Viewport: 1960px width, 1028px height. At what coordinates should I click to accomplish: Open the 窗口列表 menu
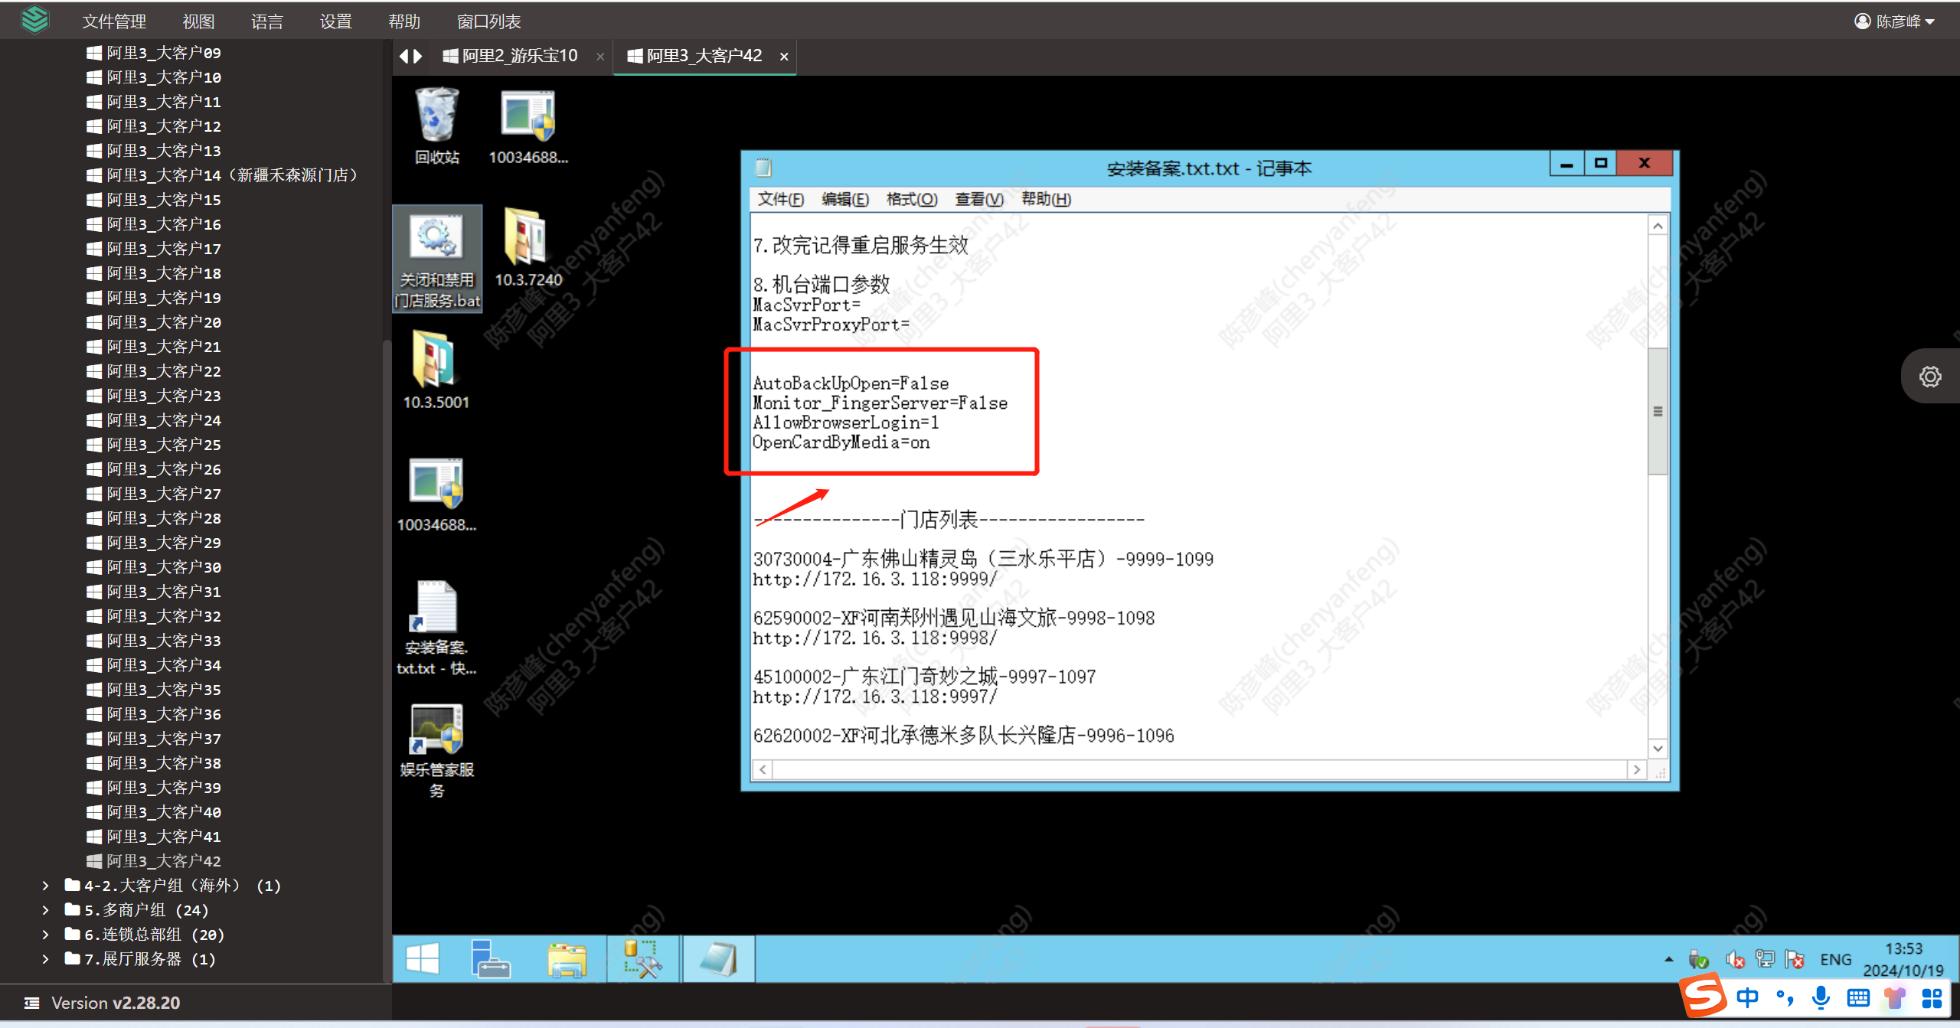coord(489,21)
